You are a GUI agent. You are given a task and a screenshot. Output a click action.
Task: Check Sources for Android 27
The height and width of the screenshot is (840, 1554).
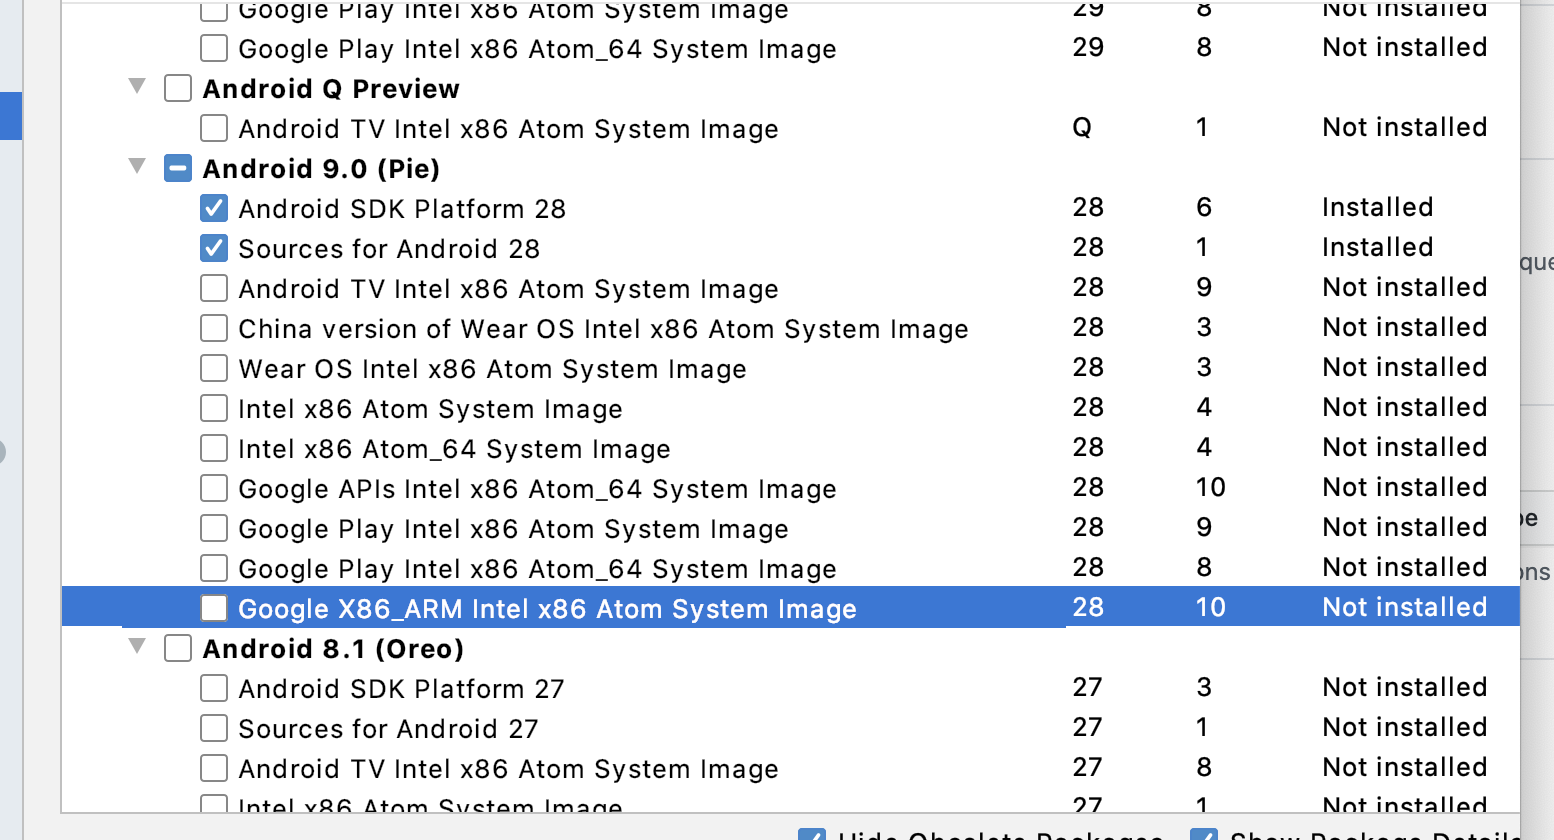coord(213,728)
